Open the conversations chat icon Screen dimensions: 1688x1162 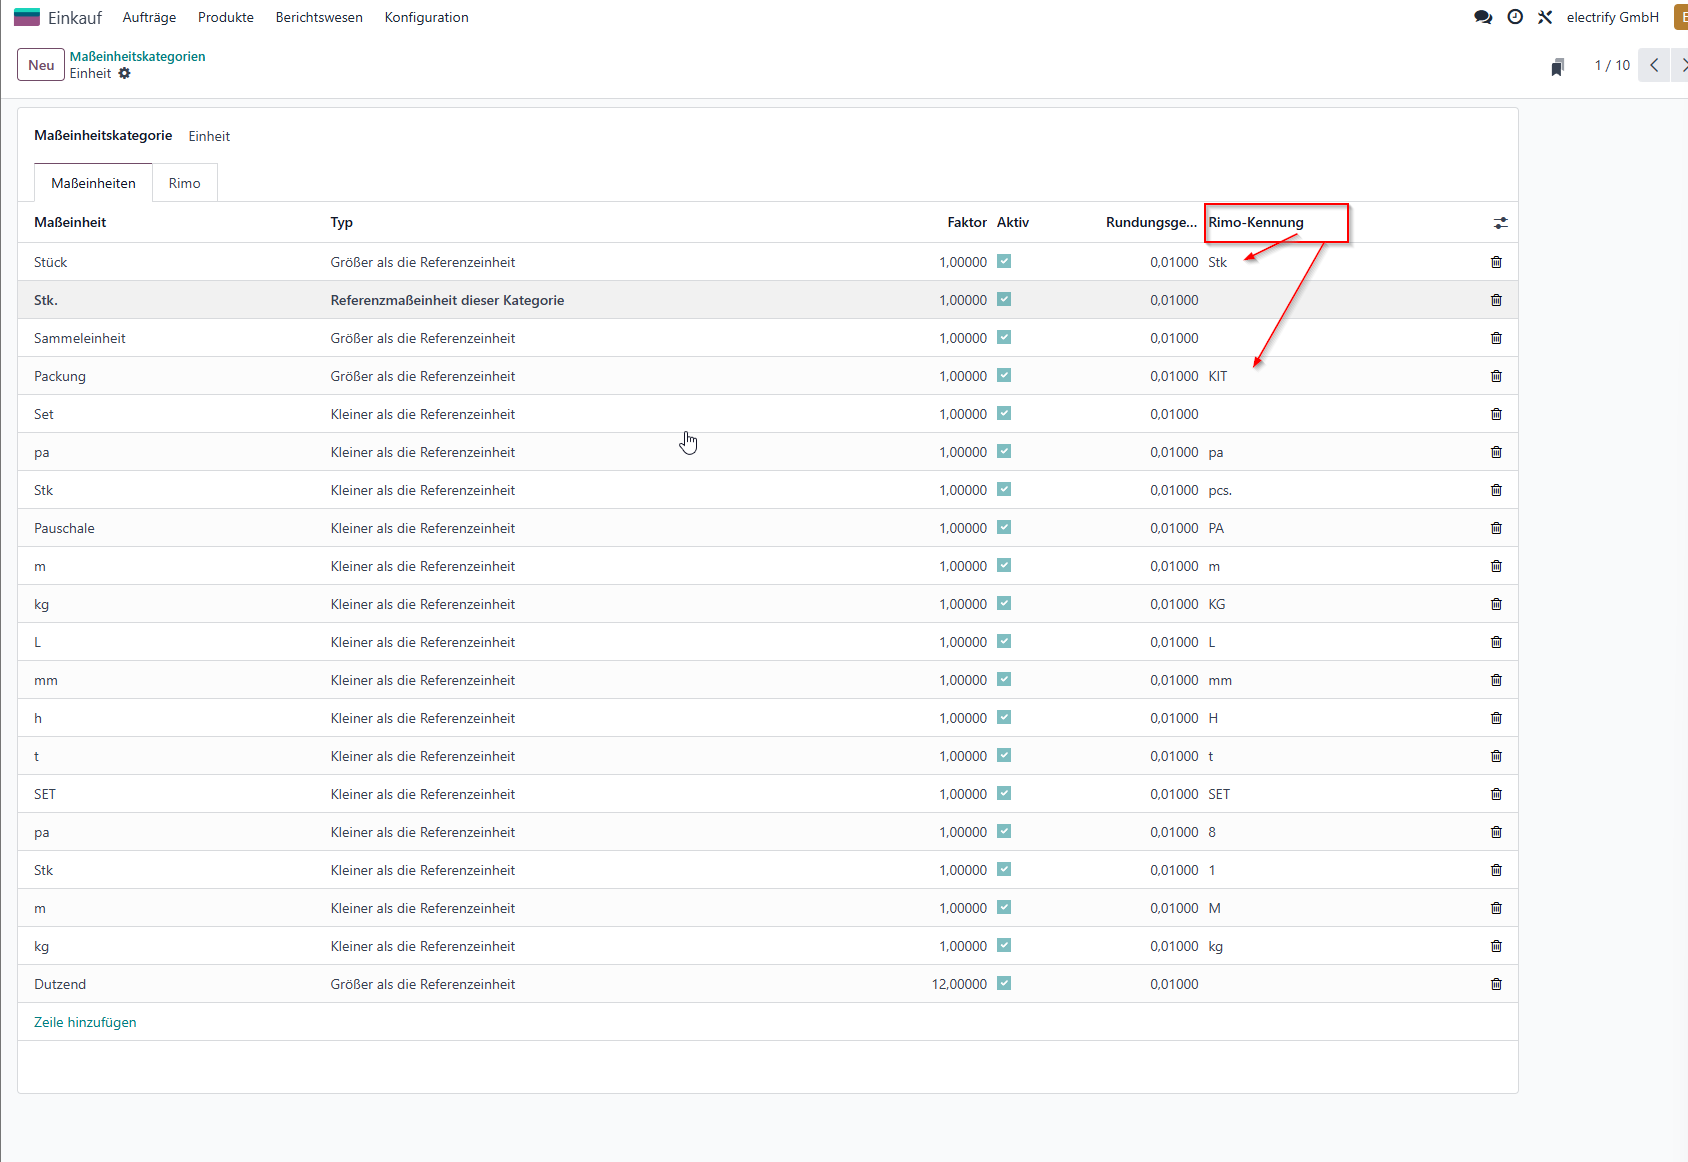1483,17
